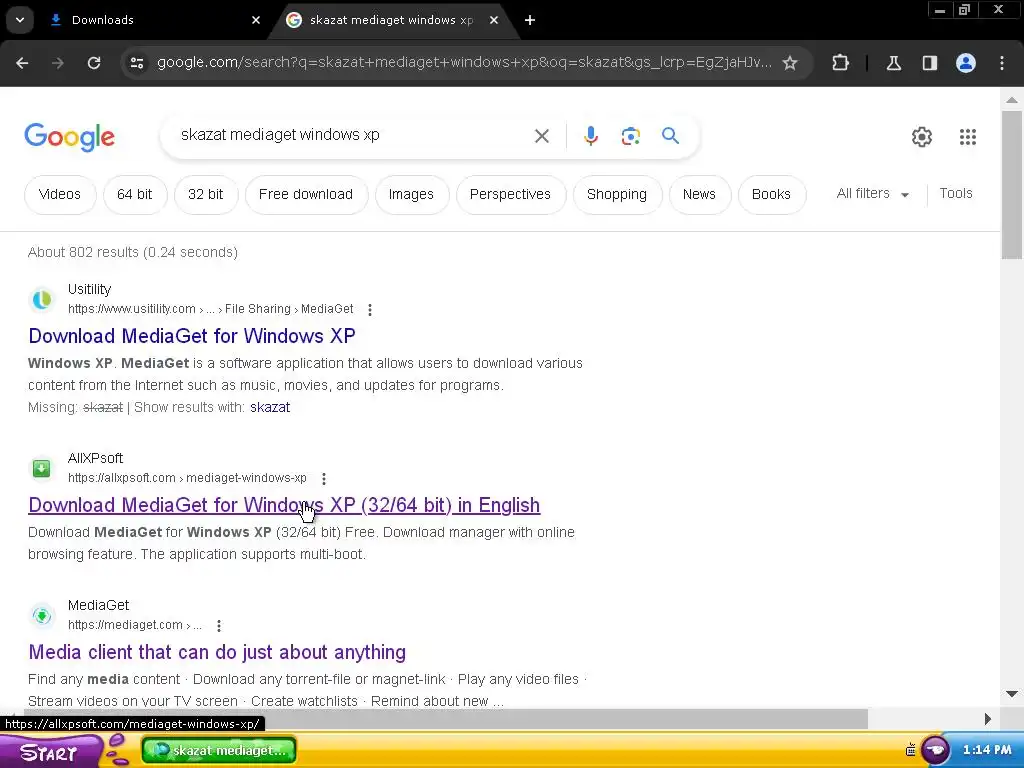Screen dimensions: 1024x768
Task: Search by image with Google Lens
Action: coord(630,136)
